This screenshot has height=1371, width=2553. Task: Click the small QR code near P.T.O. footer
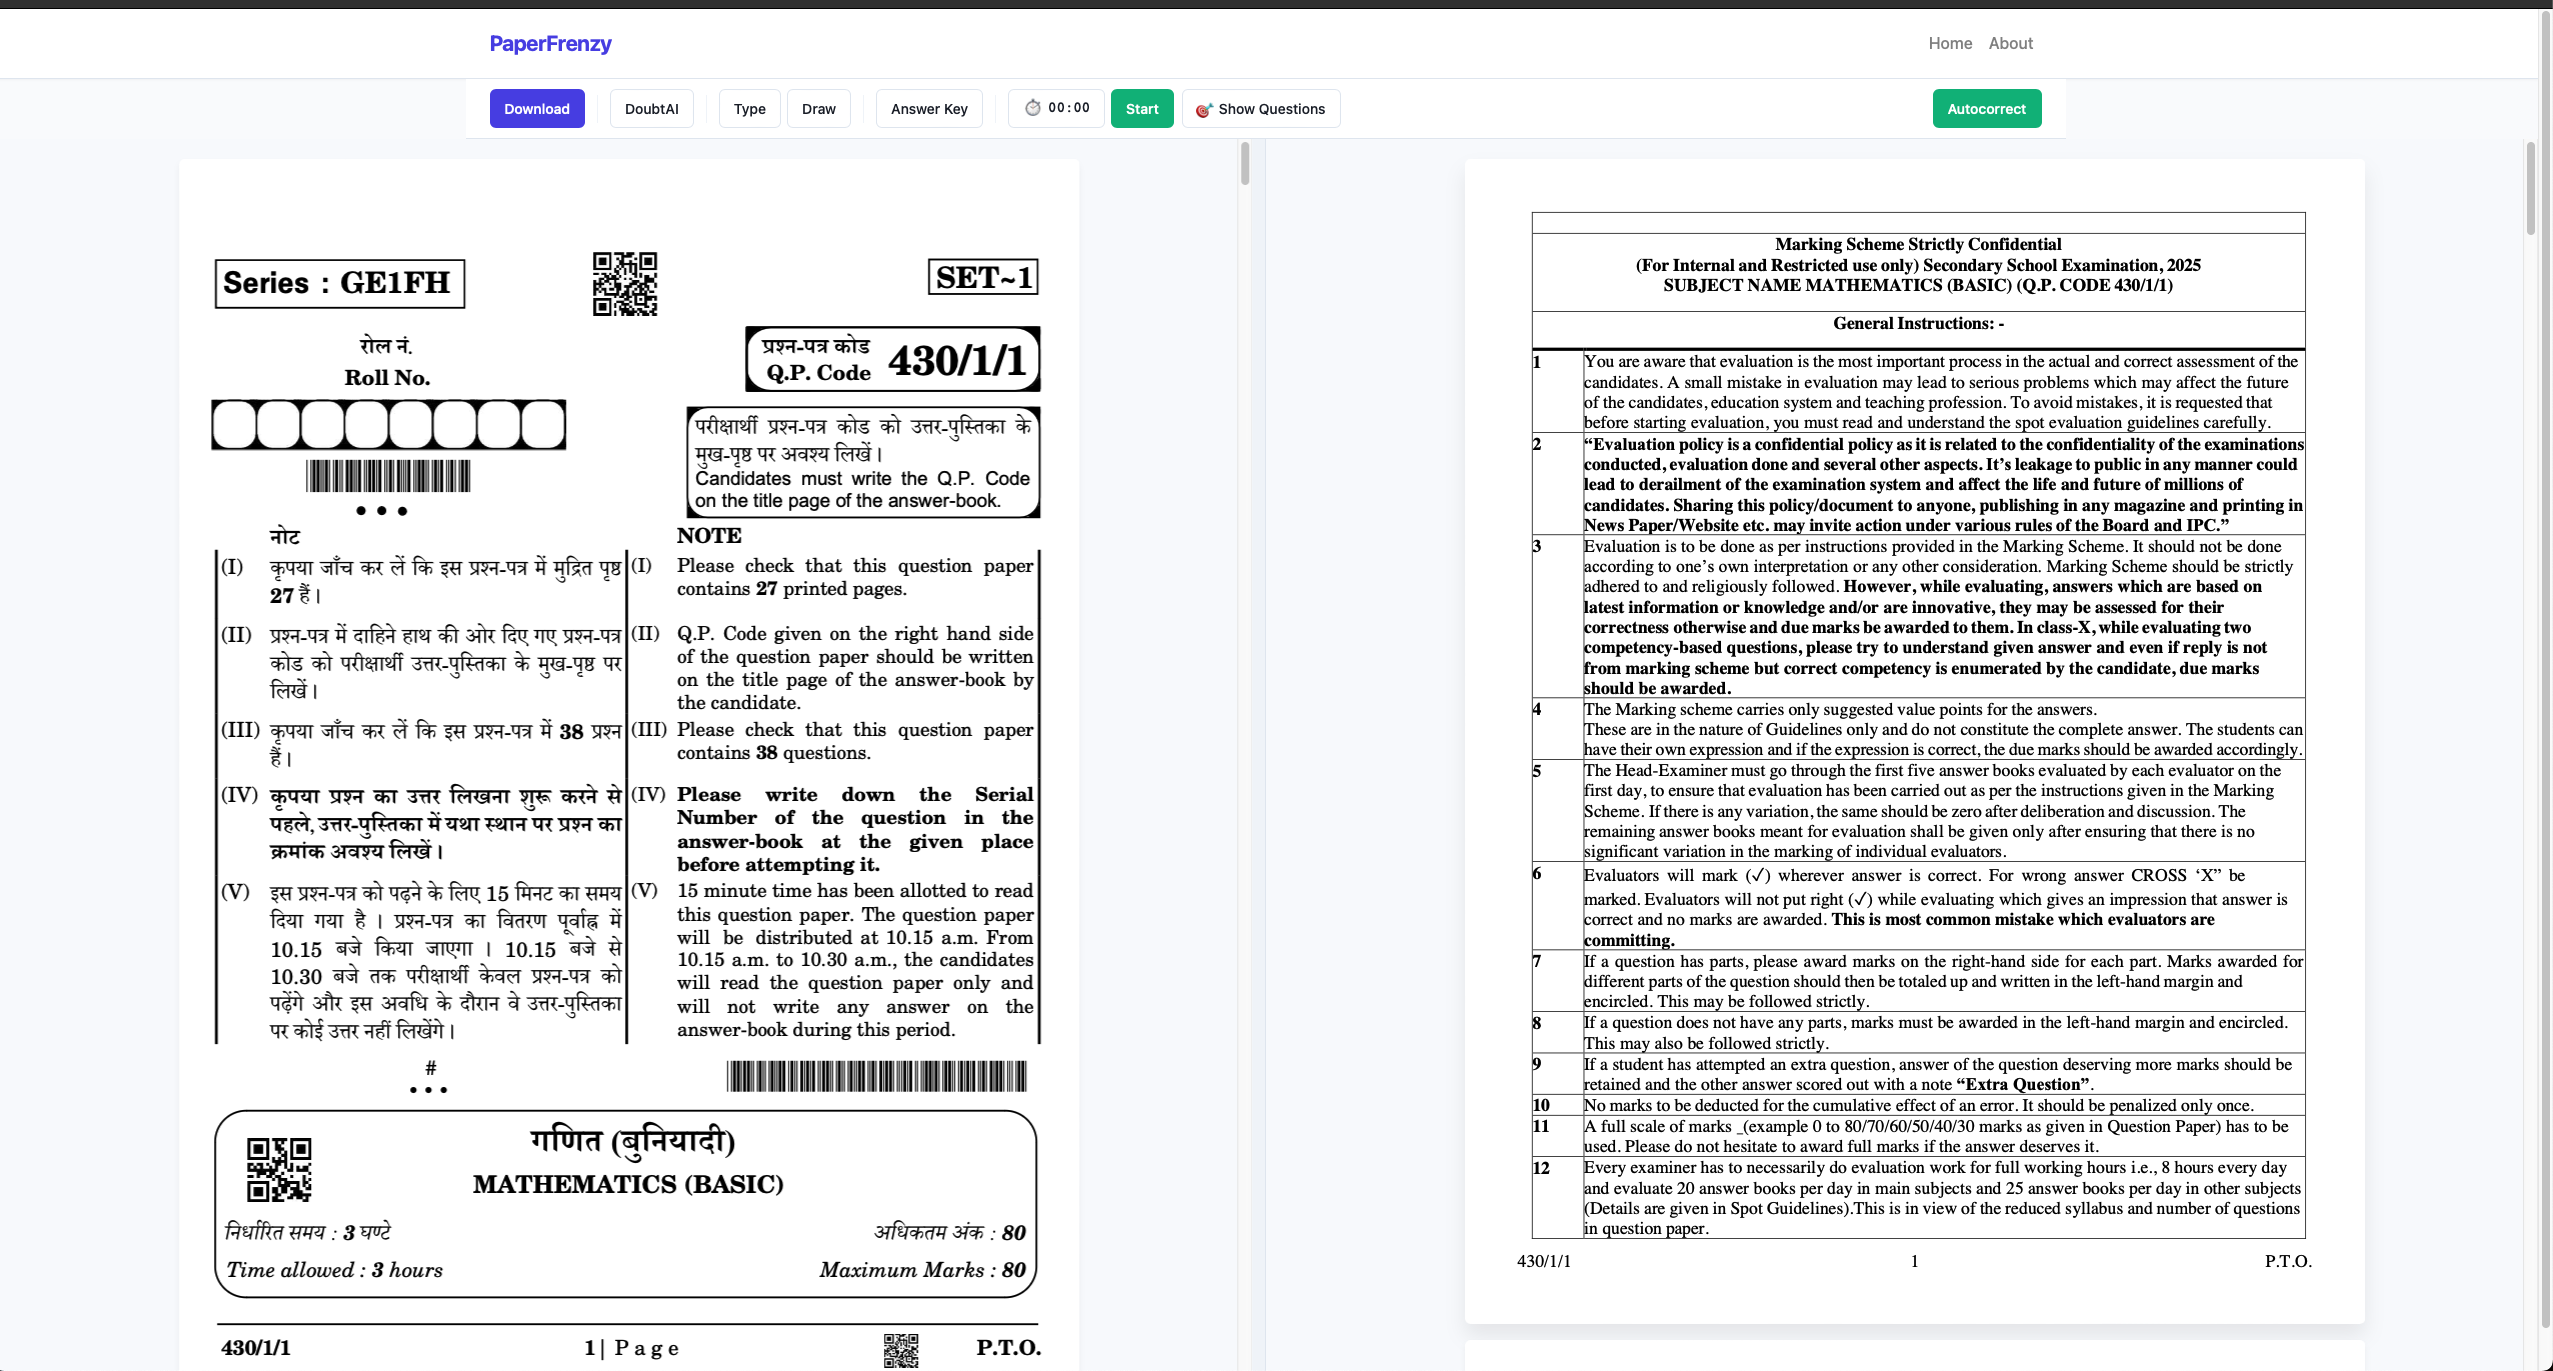pyautogui.click(x=900, y=1350)
